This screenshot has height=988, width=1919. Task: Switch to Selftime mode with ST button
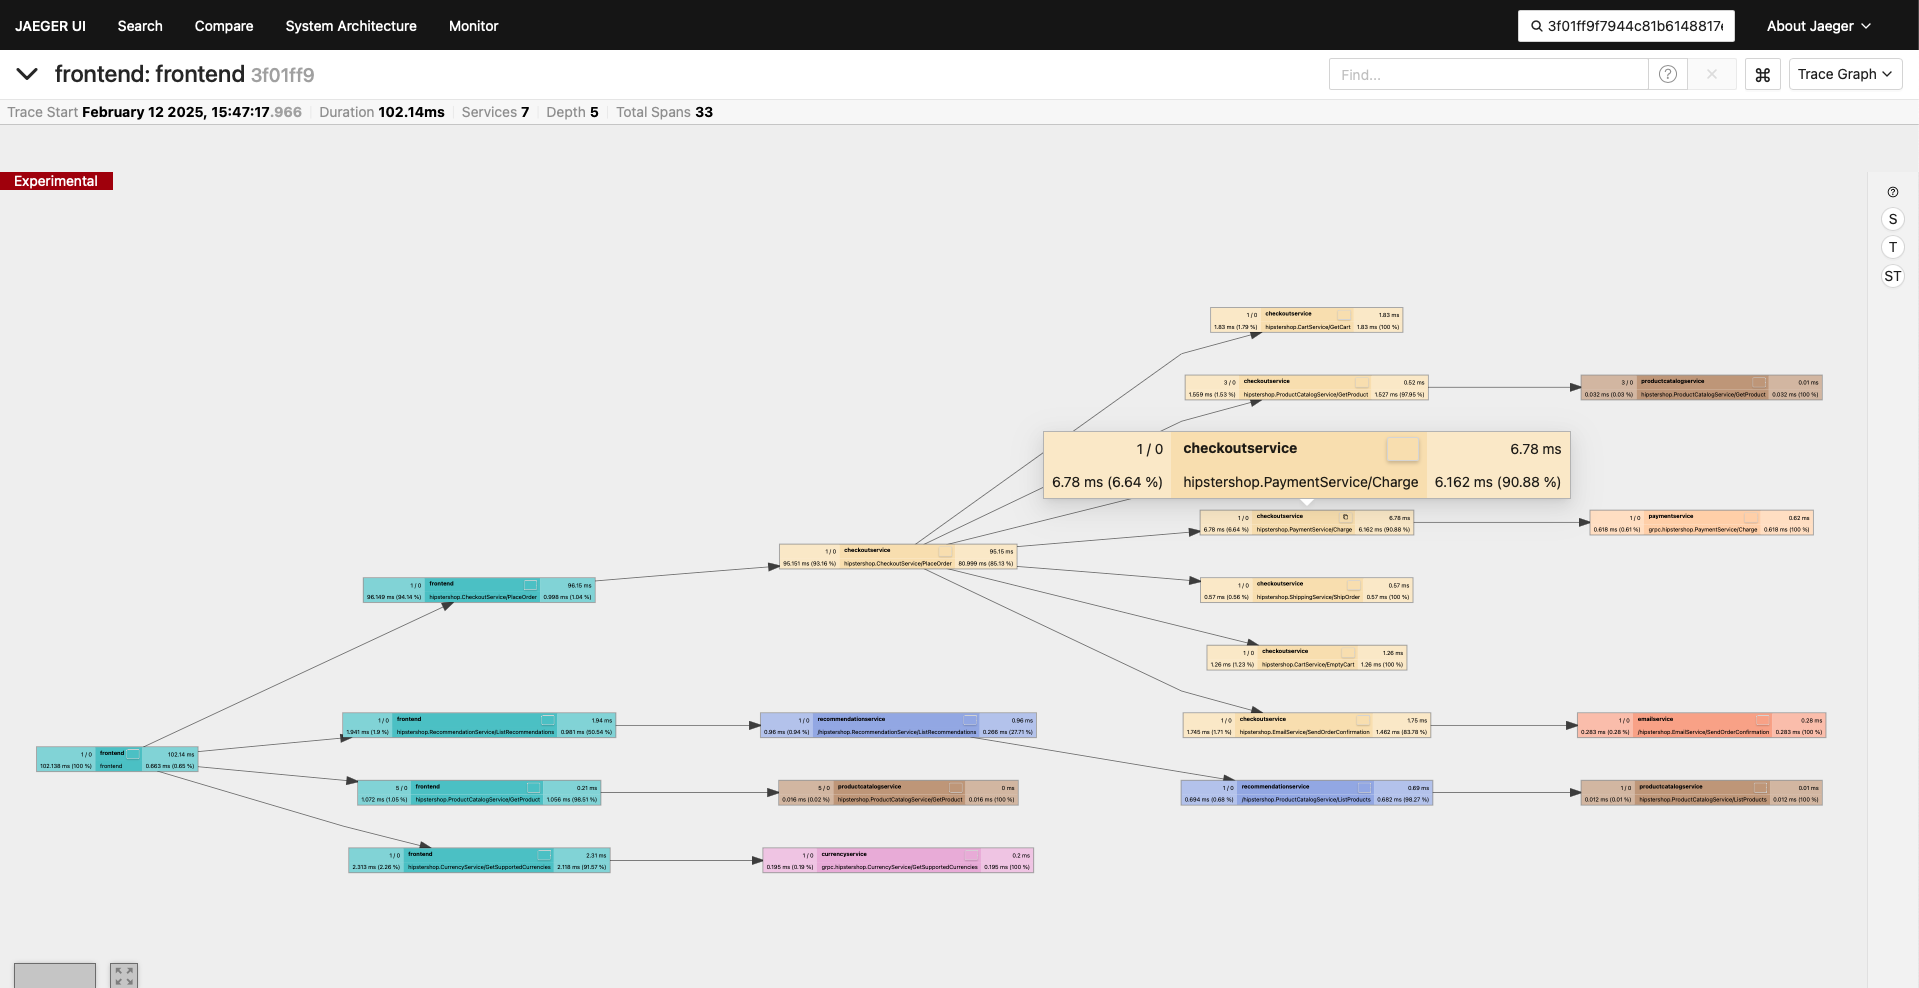coord(1893,276)
